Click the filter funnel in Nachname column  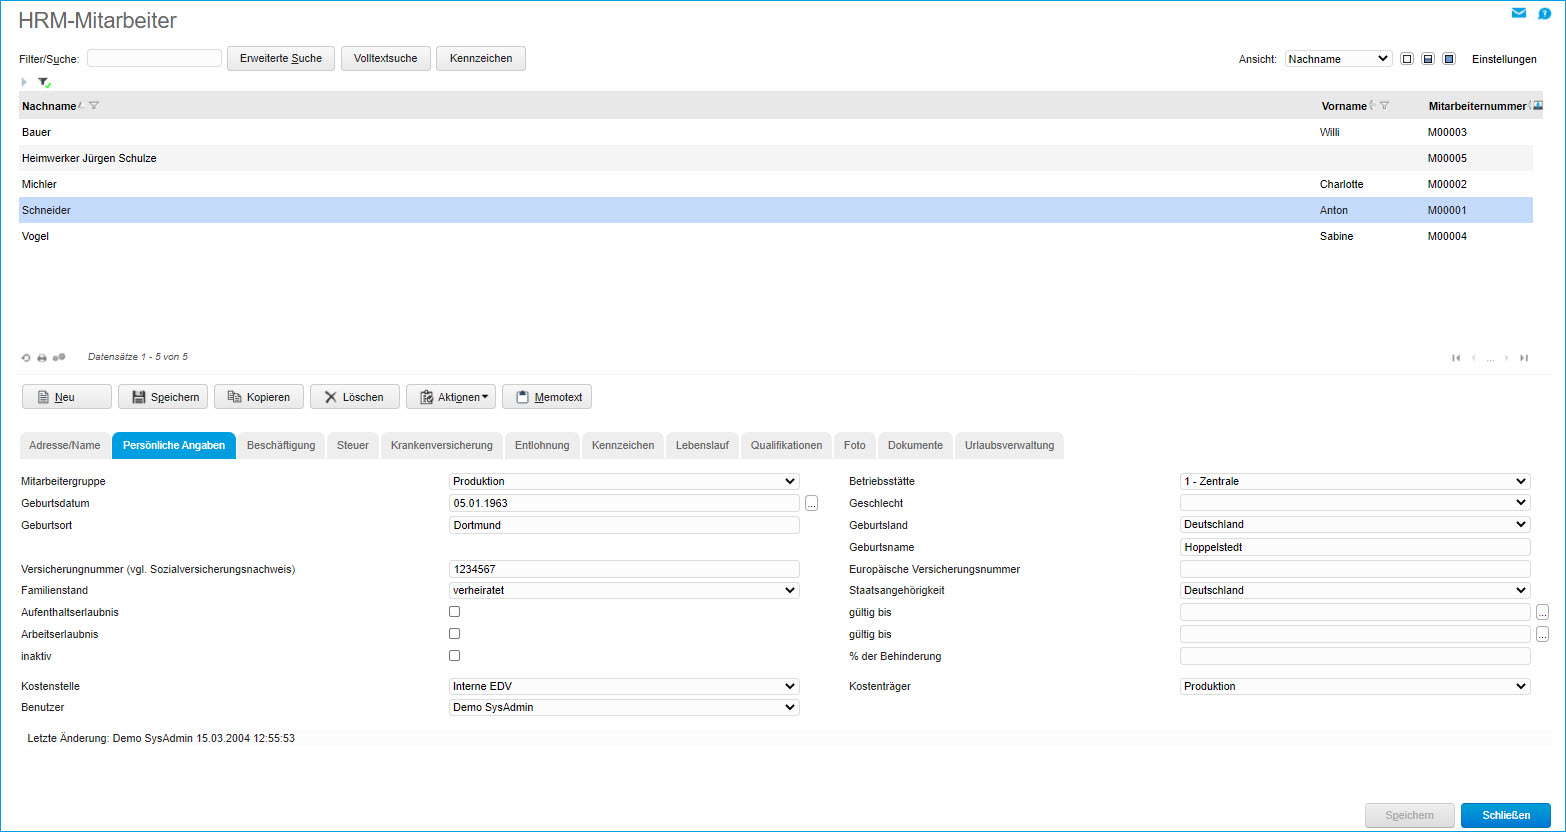pyautogui.click(x=93, y=106)
